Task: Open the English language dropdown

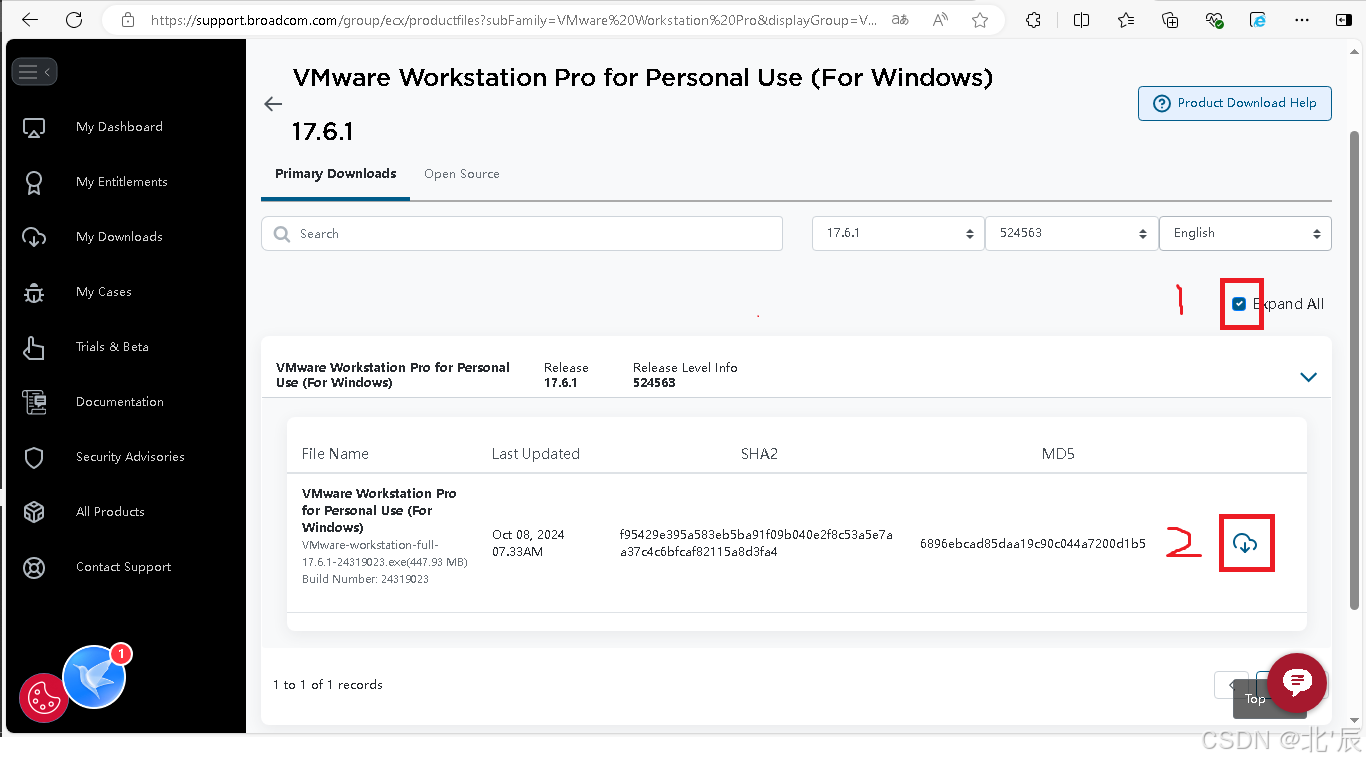Action: (x=1245, y=233)
